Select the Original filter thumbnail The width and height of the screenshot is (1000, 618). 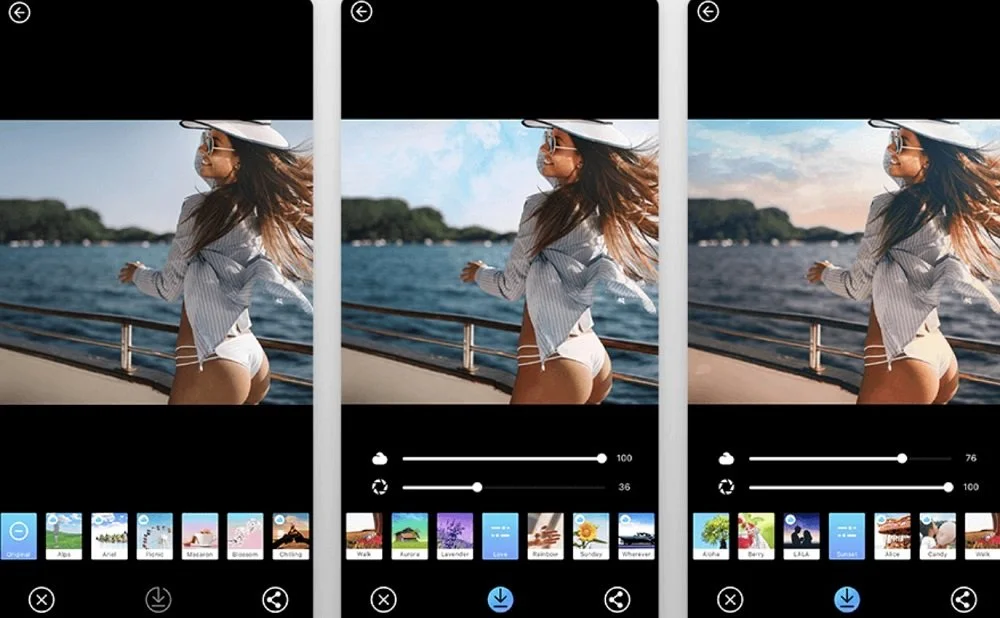[18, 536]
